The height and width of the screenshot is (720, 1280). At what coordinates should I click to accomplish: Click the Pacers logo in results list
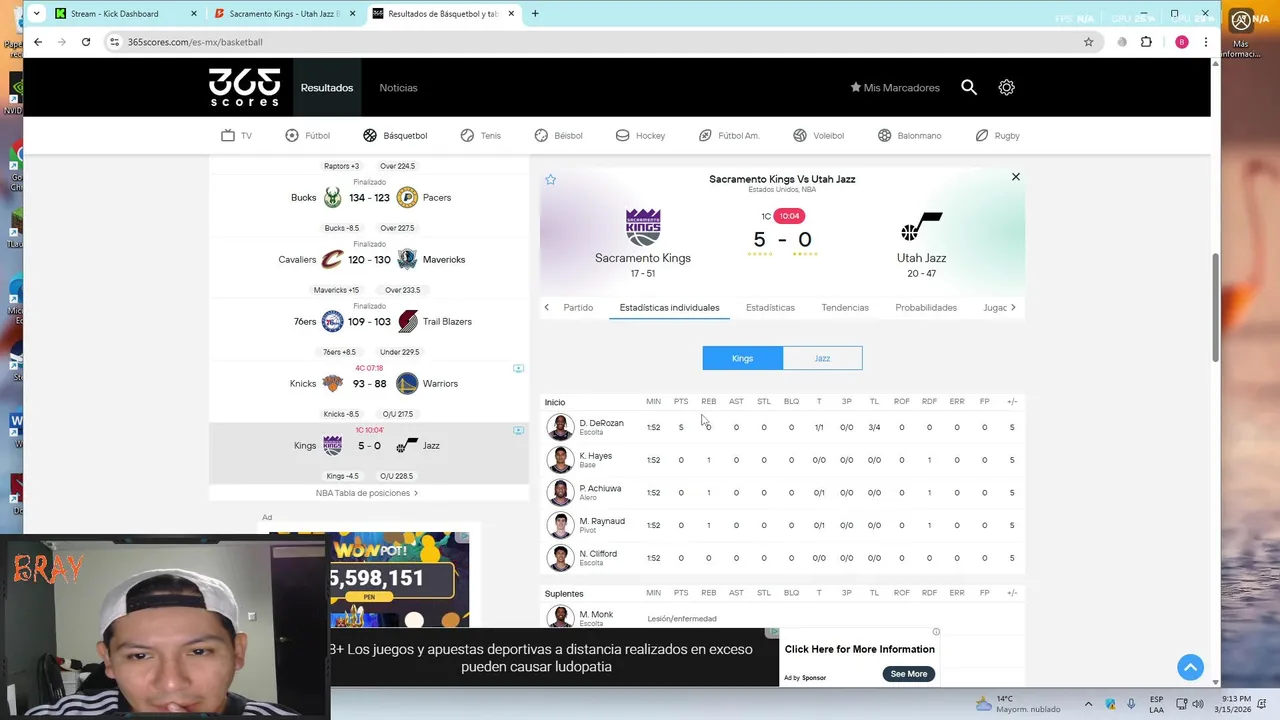[407, 197]
